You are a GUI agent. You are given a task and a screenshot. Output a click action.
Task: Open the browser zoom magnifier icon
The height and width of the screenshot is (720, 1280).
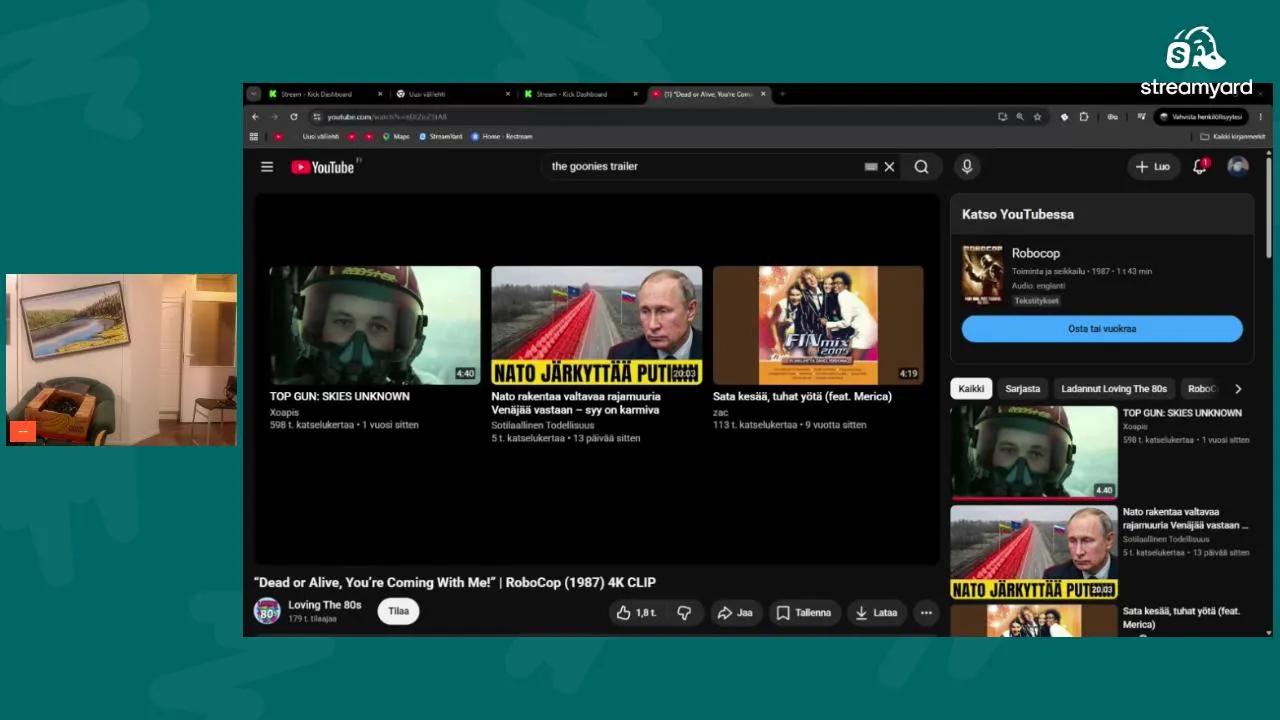coord(1020,117)
